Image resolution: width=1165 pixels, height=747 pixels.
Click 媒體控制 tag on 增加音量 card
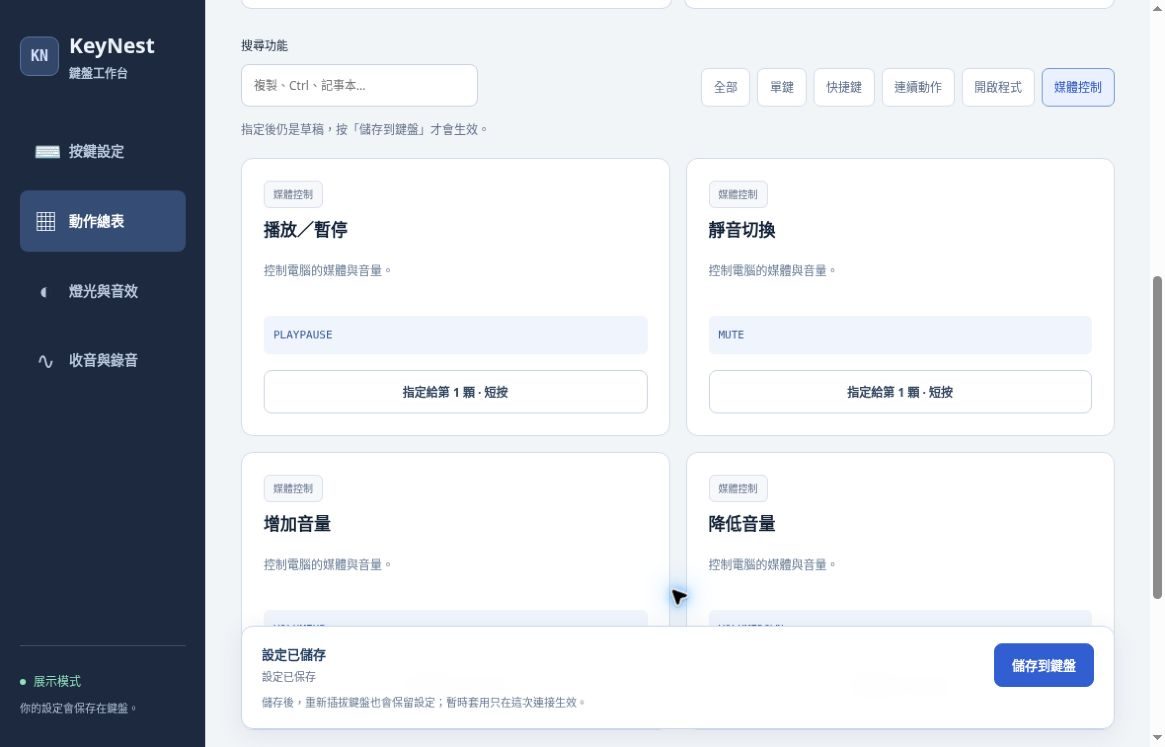293,488
